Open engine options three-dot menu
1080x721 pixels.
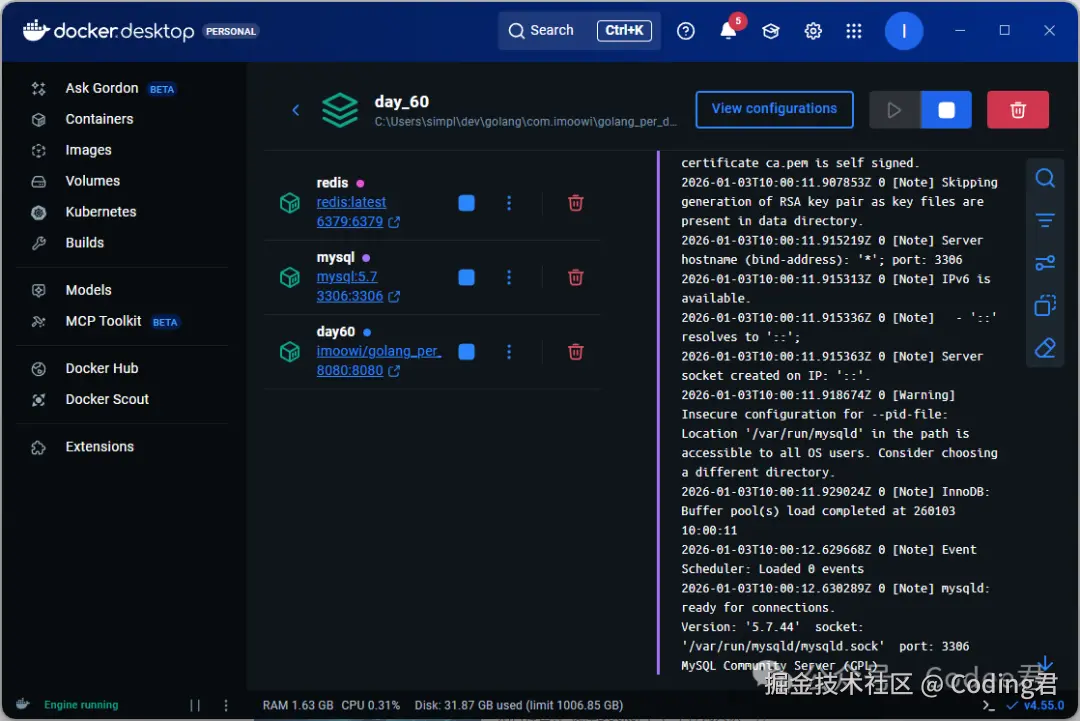(x=226, y=705)
